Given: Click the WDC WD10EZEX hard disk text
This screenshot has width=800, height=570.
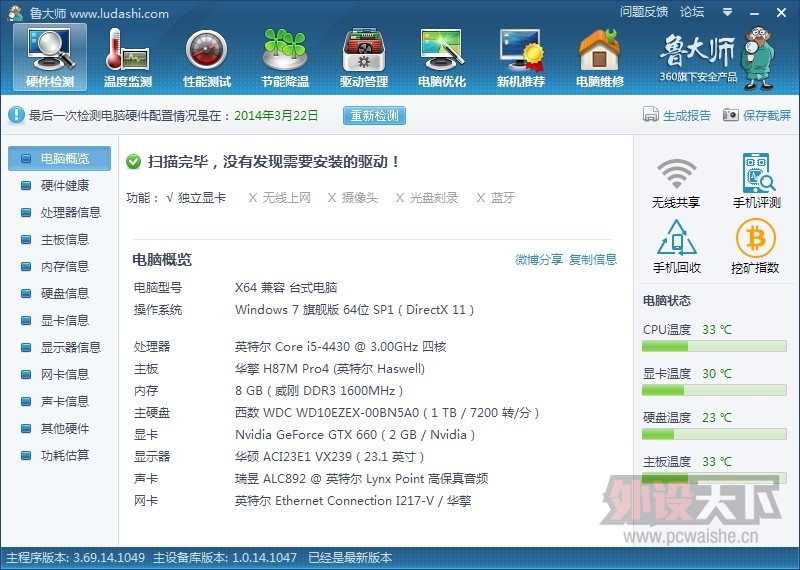Looking at the screenshot, I should 387,412.
